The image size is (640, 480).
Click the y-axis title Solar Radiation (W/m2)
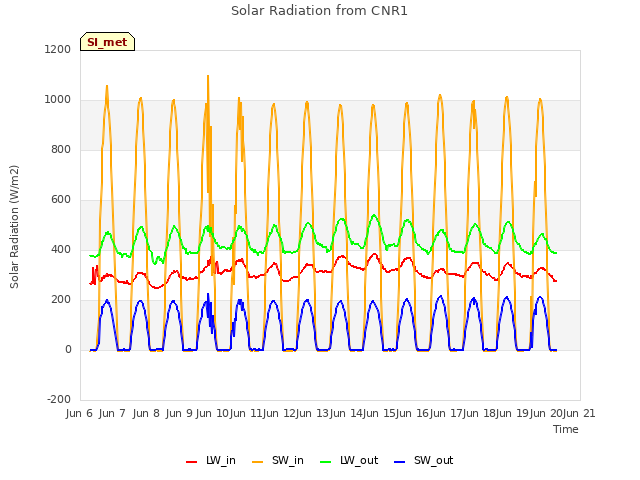point(14,227)
